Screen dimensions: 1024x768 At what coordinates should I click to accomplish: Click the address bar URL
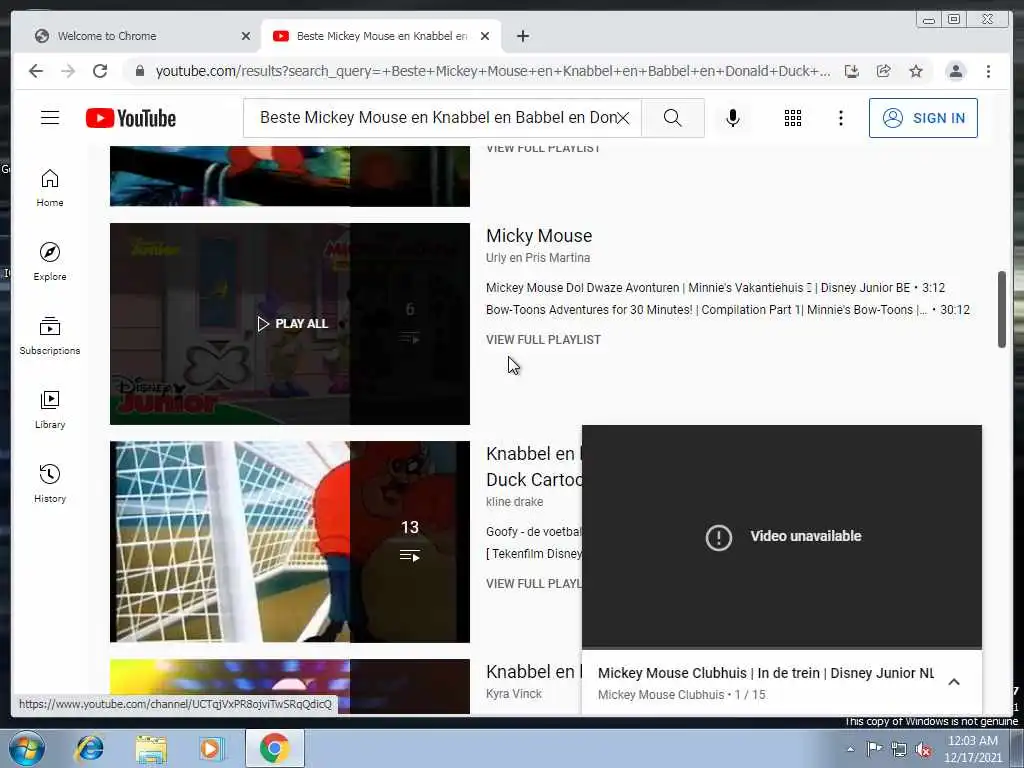[x=492, y=71]
